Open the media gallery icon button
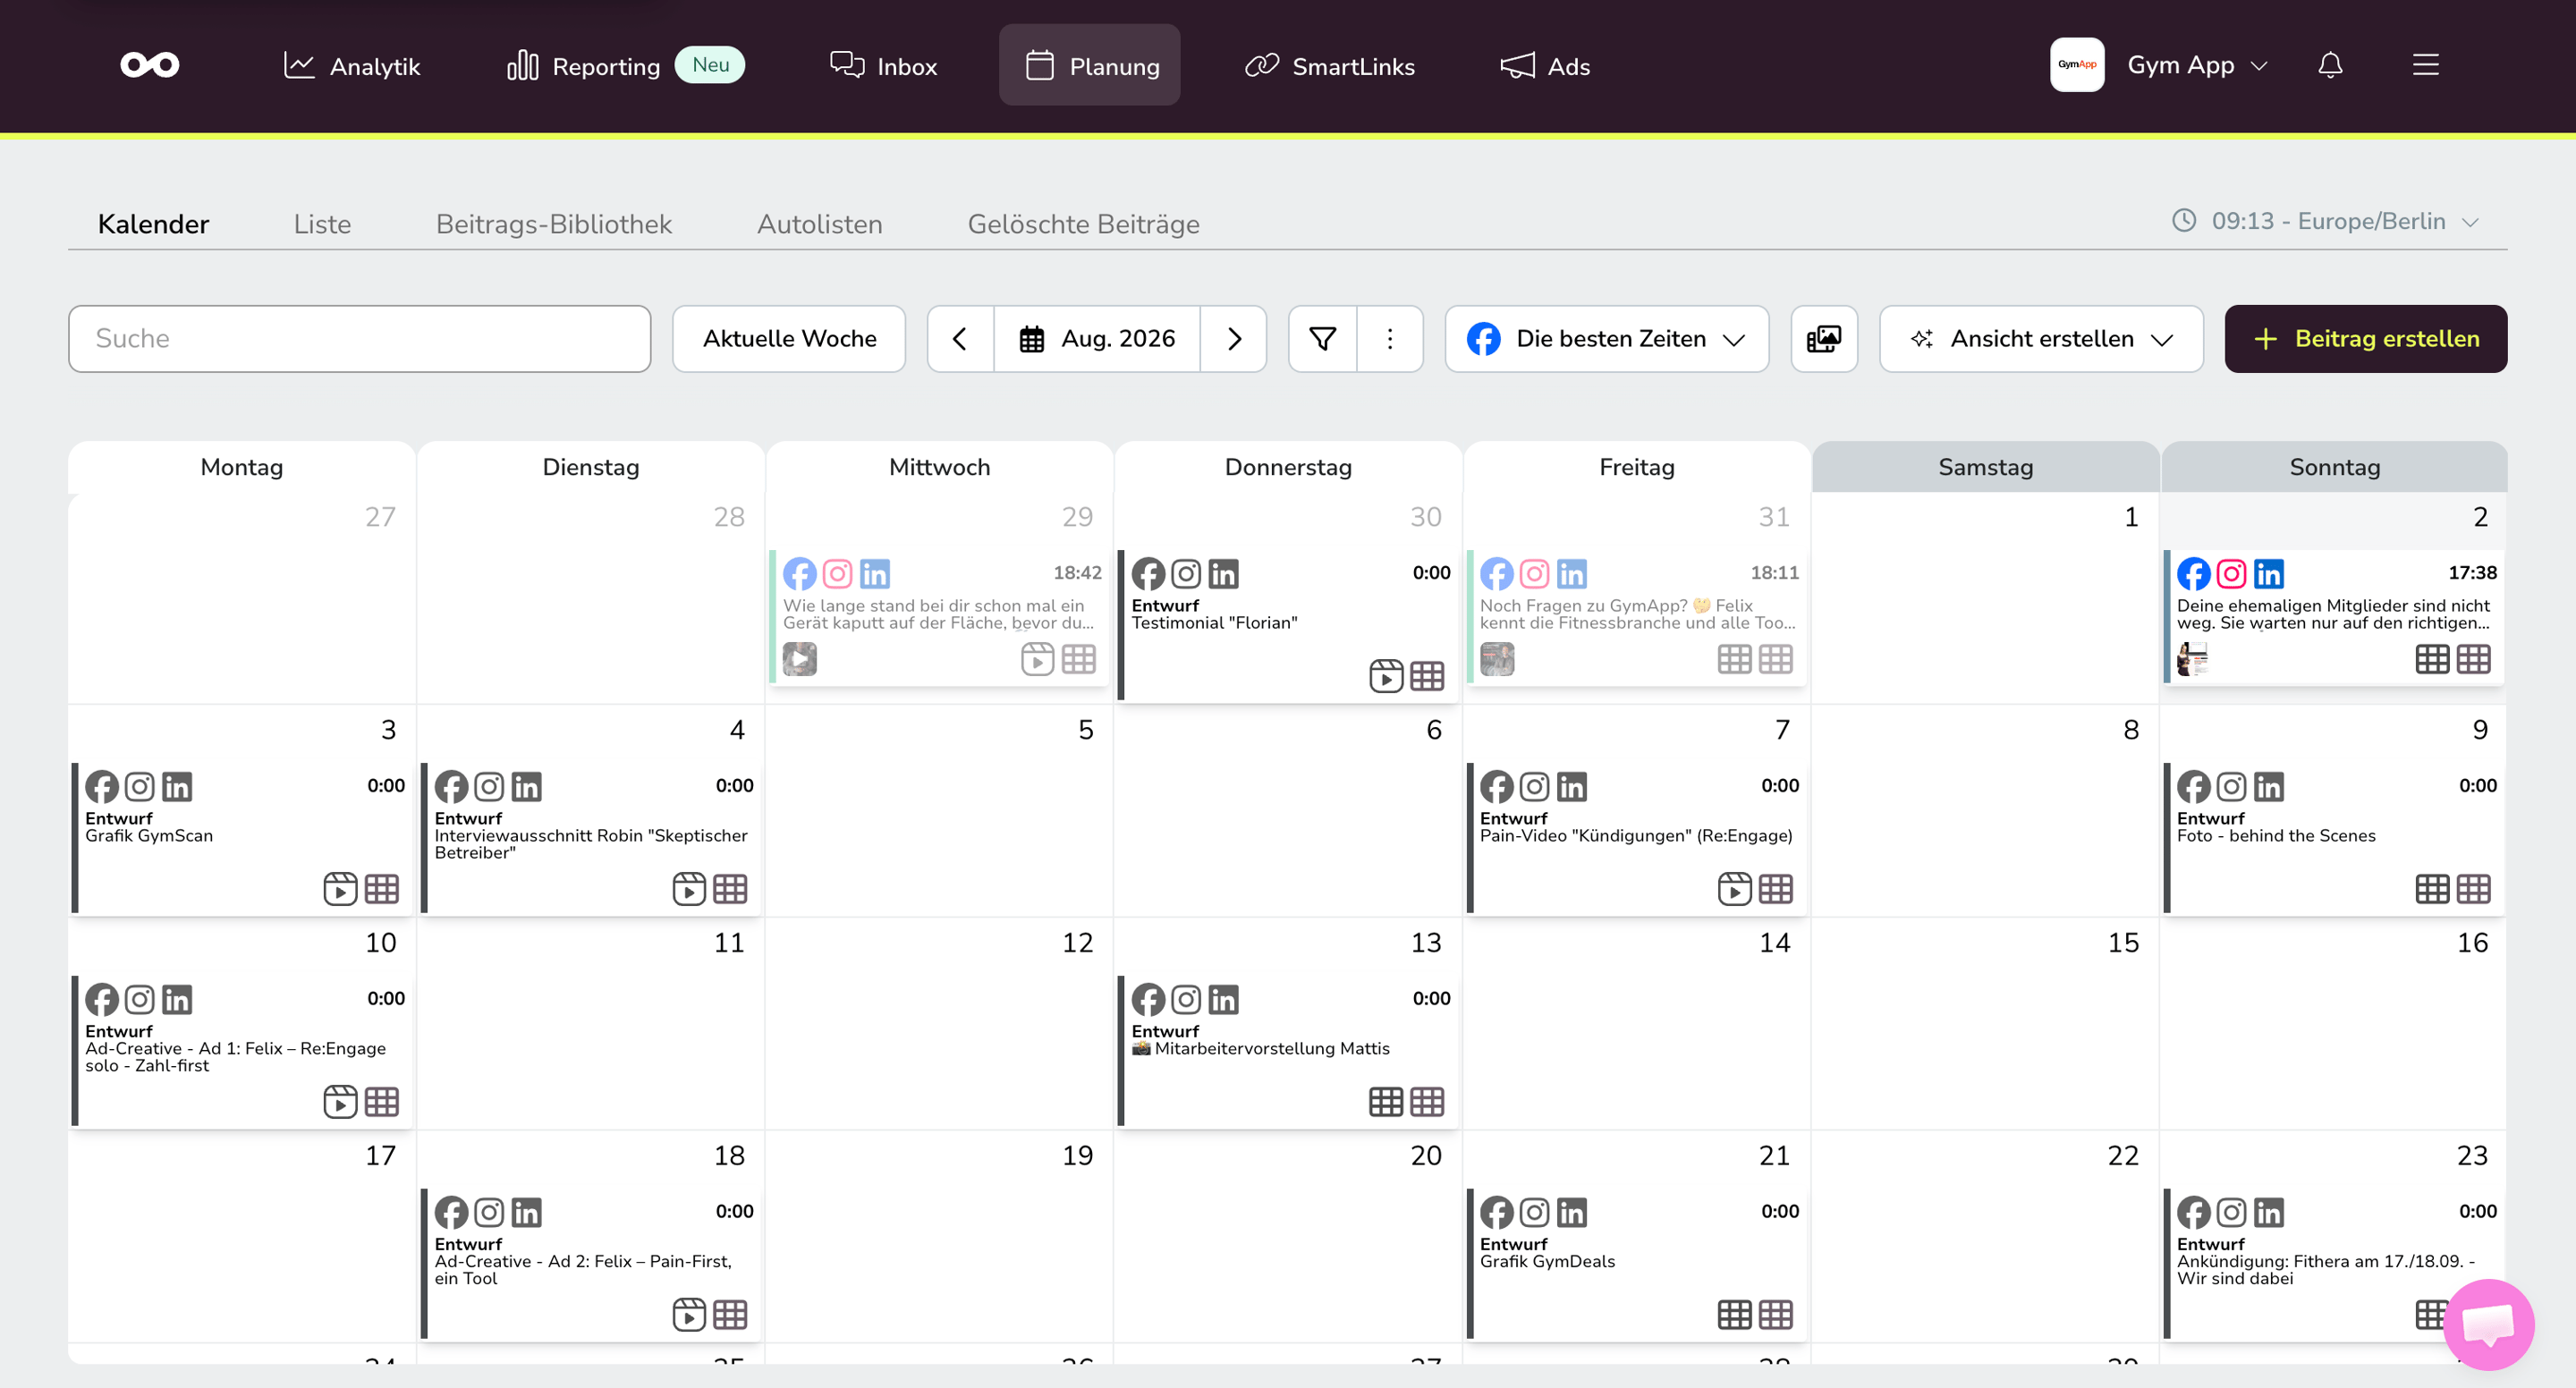This screenshot has width=2576, height=1388. (x=1824, y=339)
